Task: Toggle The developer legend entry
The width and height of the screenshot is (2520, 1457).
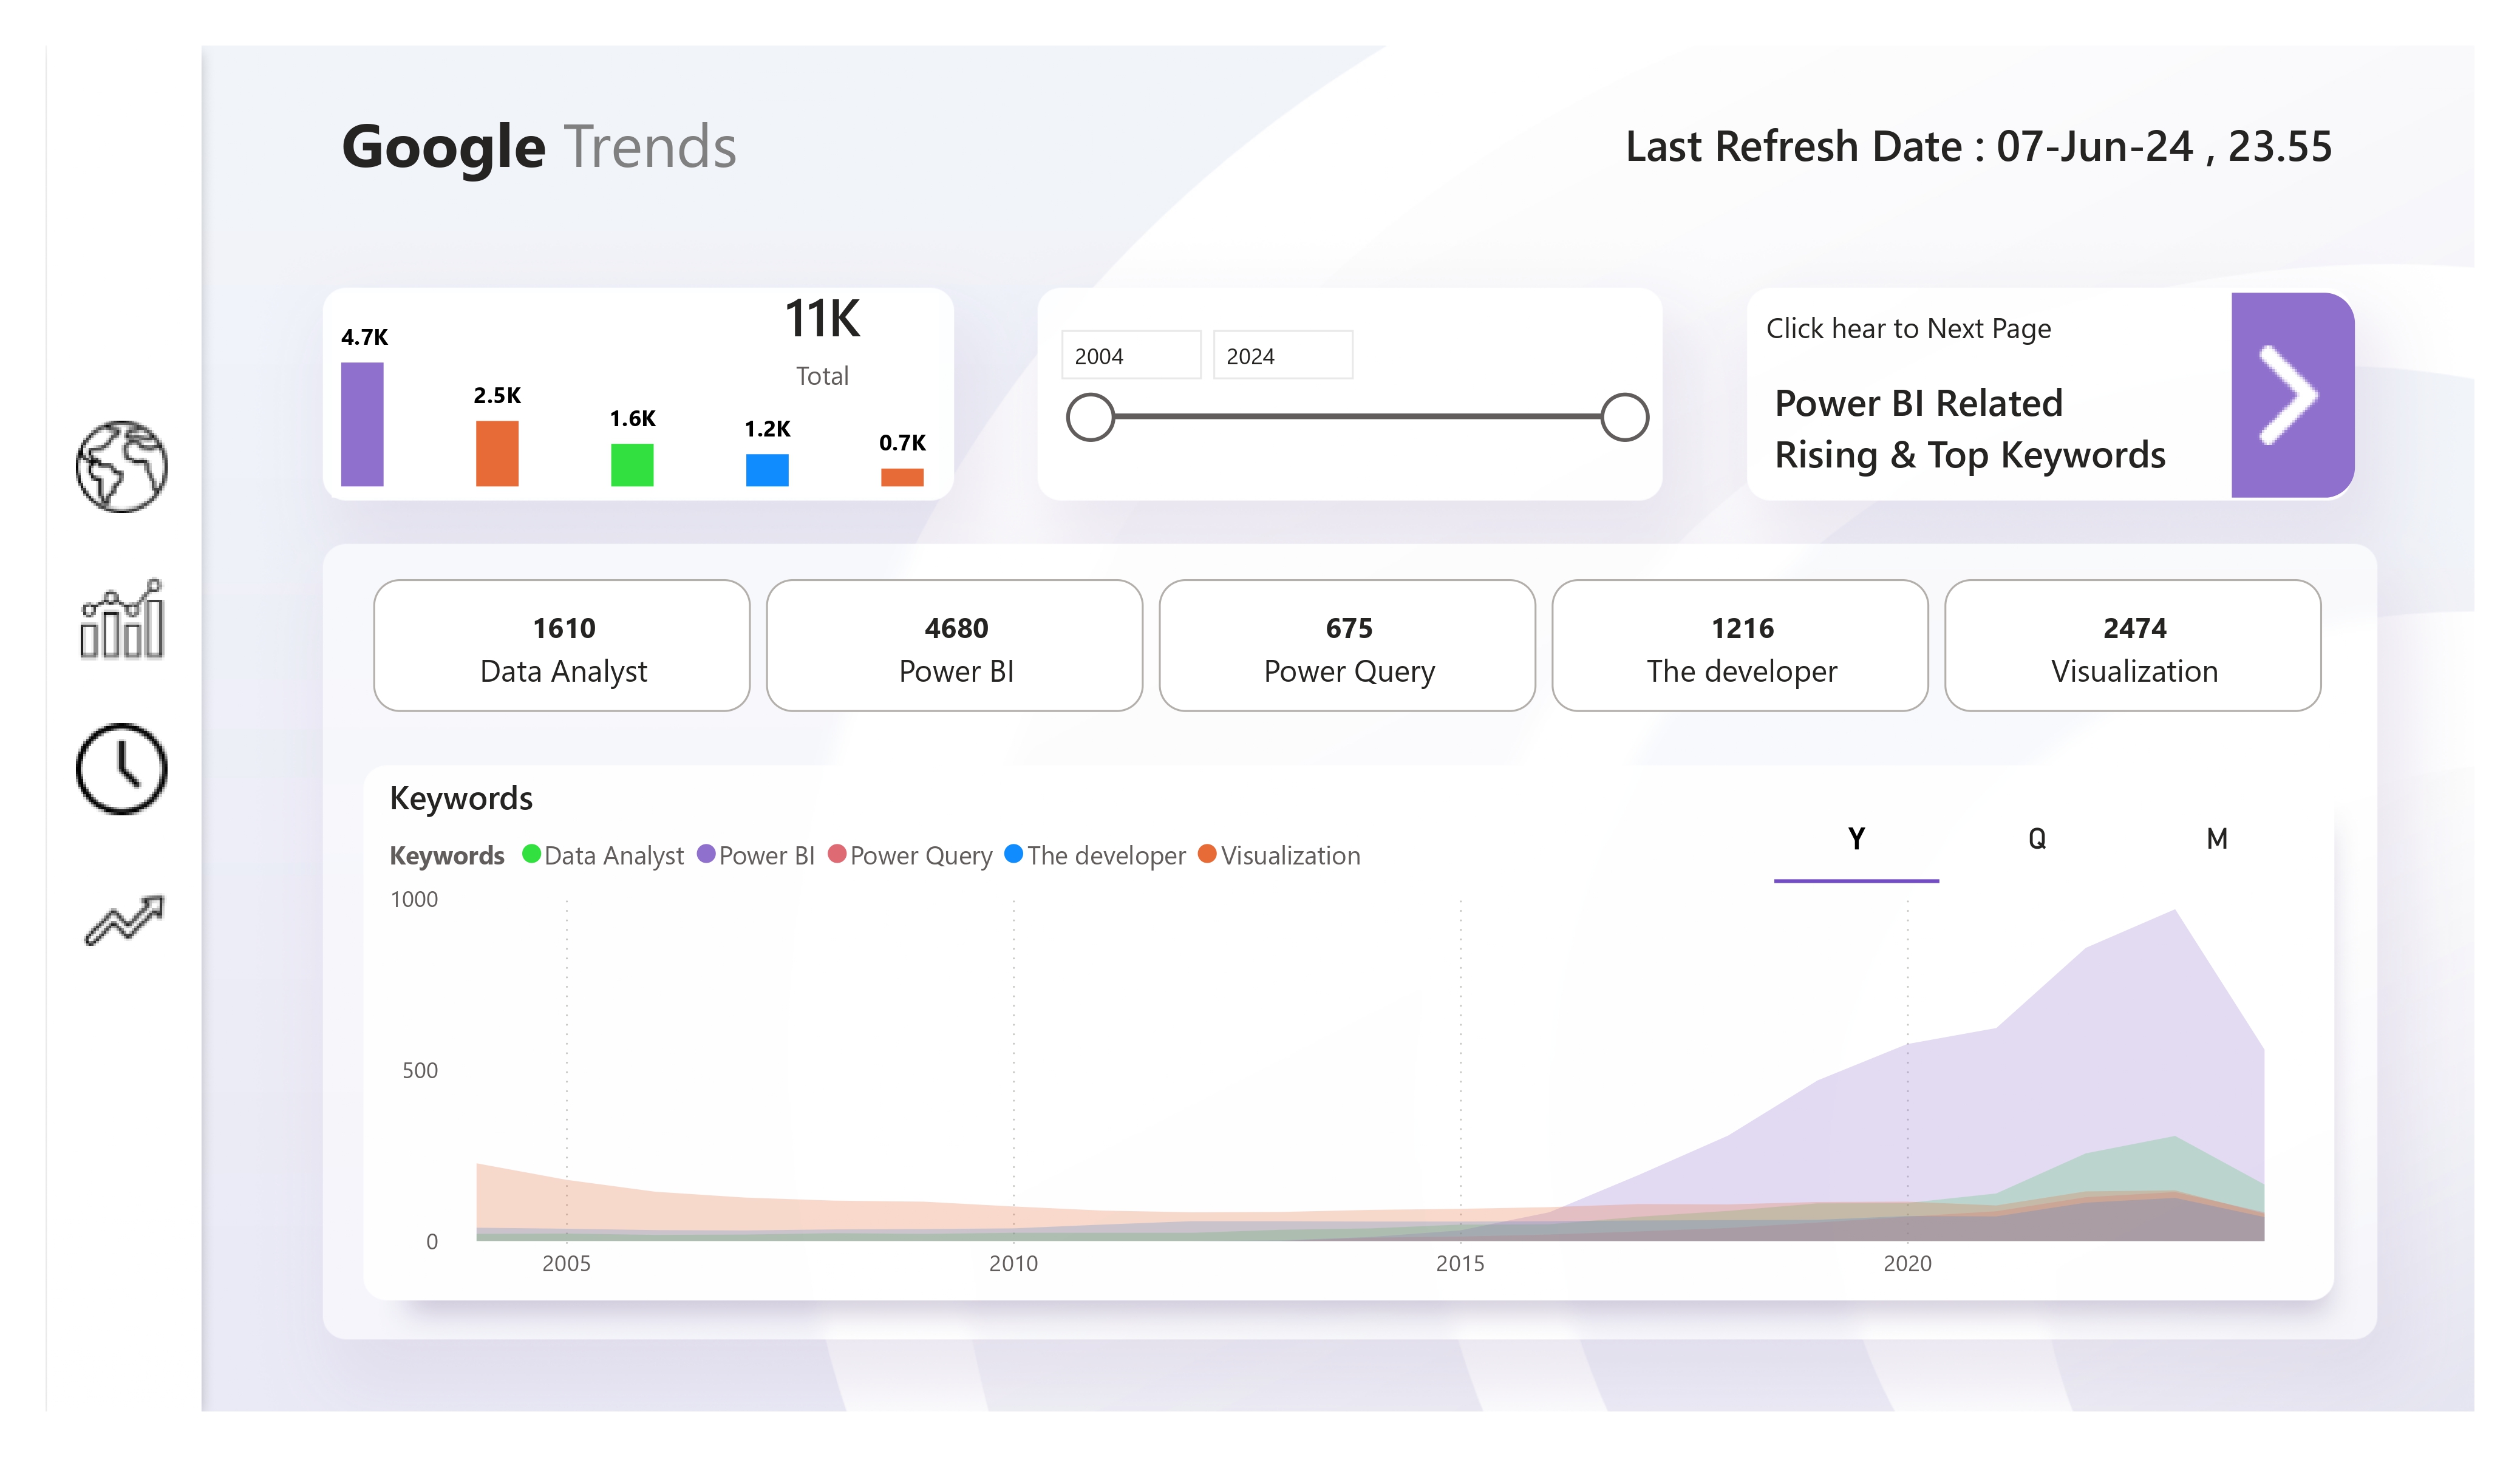Action: 1095,856
